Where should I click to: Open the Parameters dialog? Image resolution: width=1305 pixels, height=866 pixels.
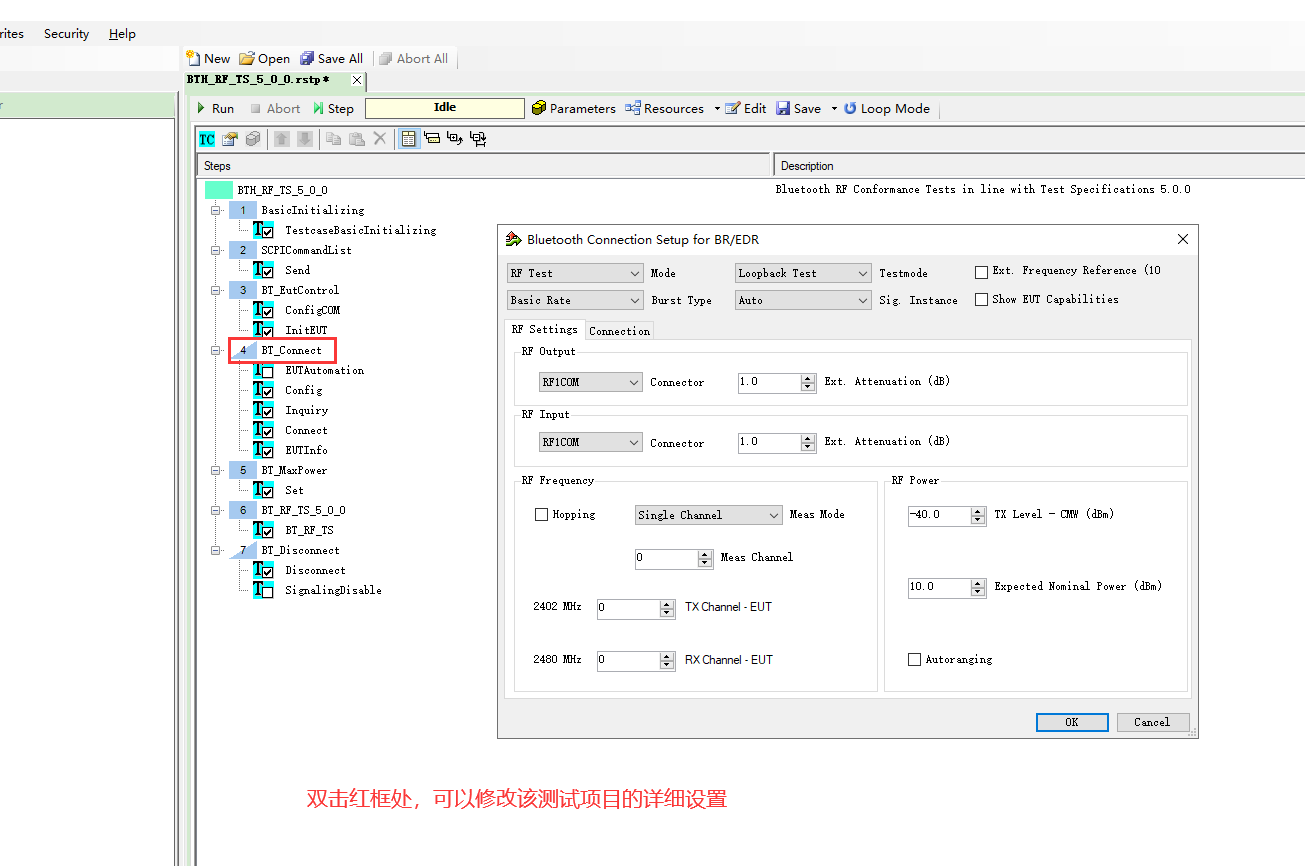574,108
